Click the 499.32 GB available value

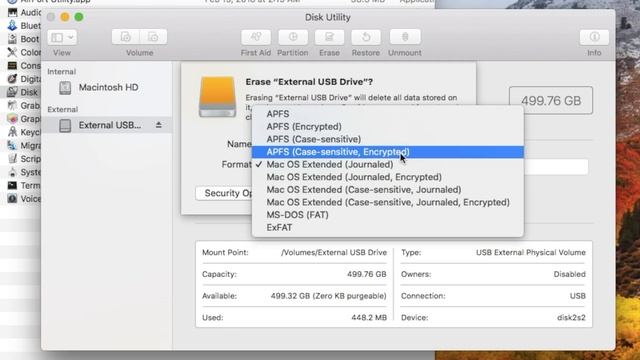[328, 296]
